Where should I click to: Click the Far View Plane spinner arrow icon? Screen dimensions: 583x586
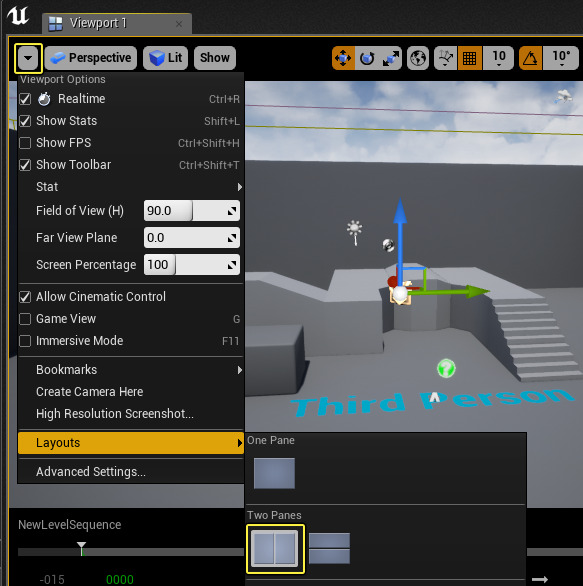232,238
